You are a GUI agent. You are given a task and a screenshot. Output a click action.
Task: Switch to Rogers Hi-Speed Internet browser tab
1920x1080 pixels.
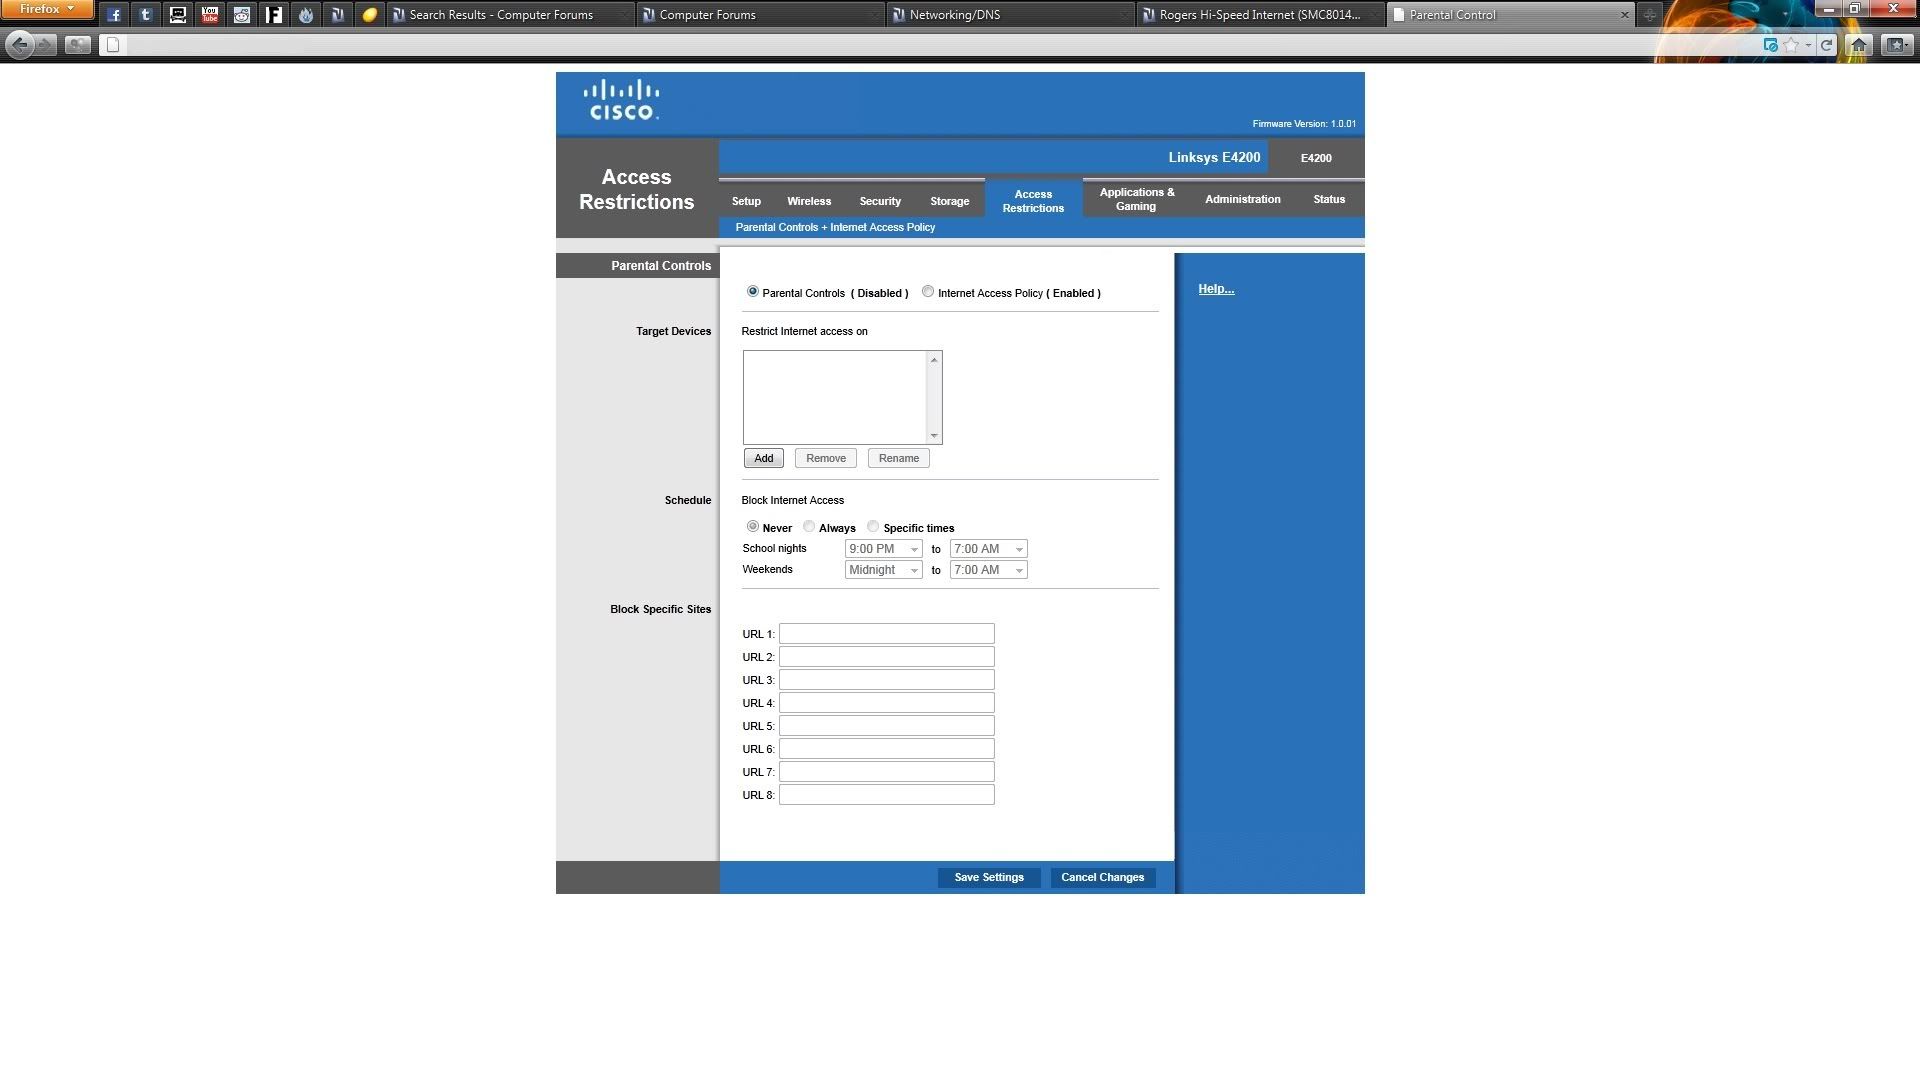tap(1260, 15)
